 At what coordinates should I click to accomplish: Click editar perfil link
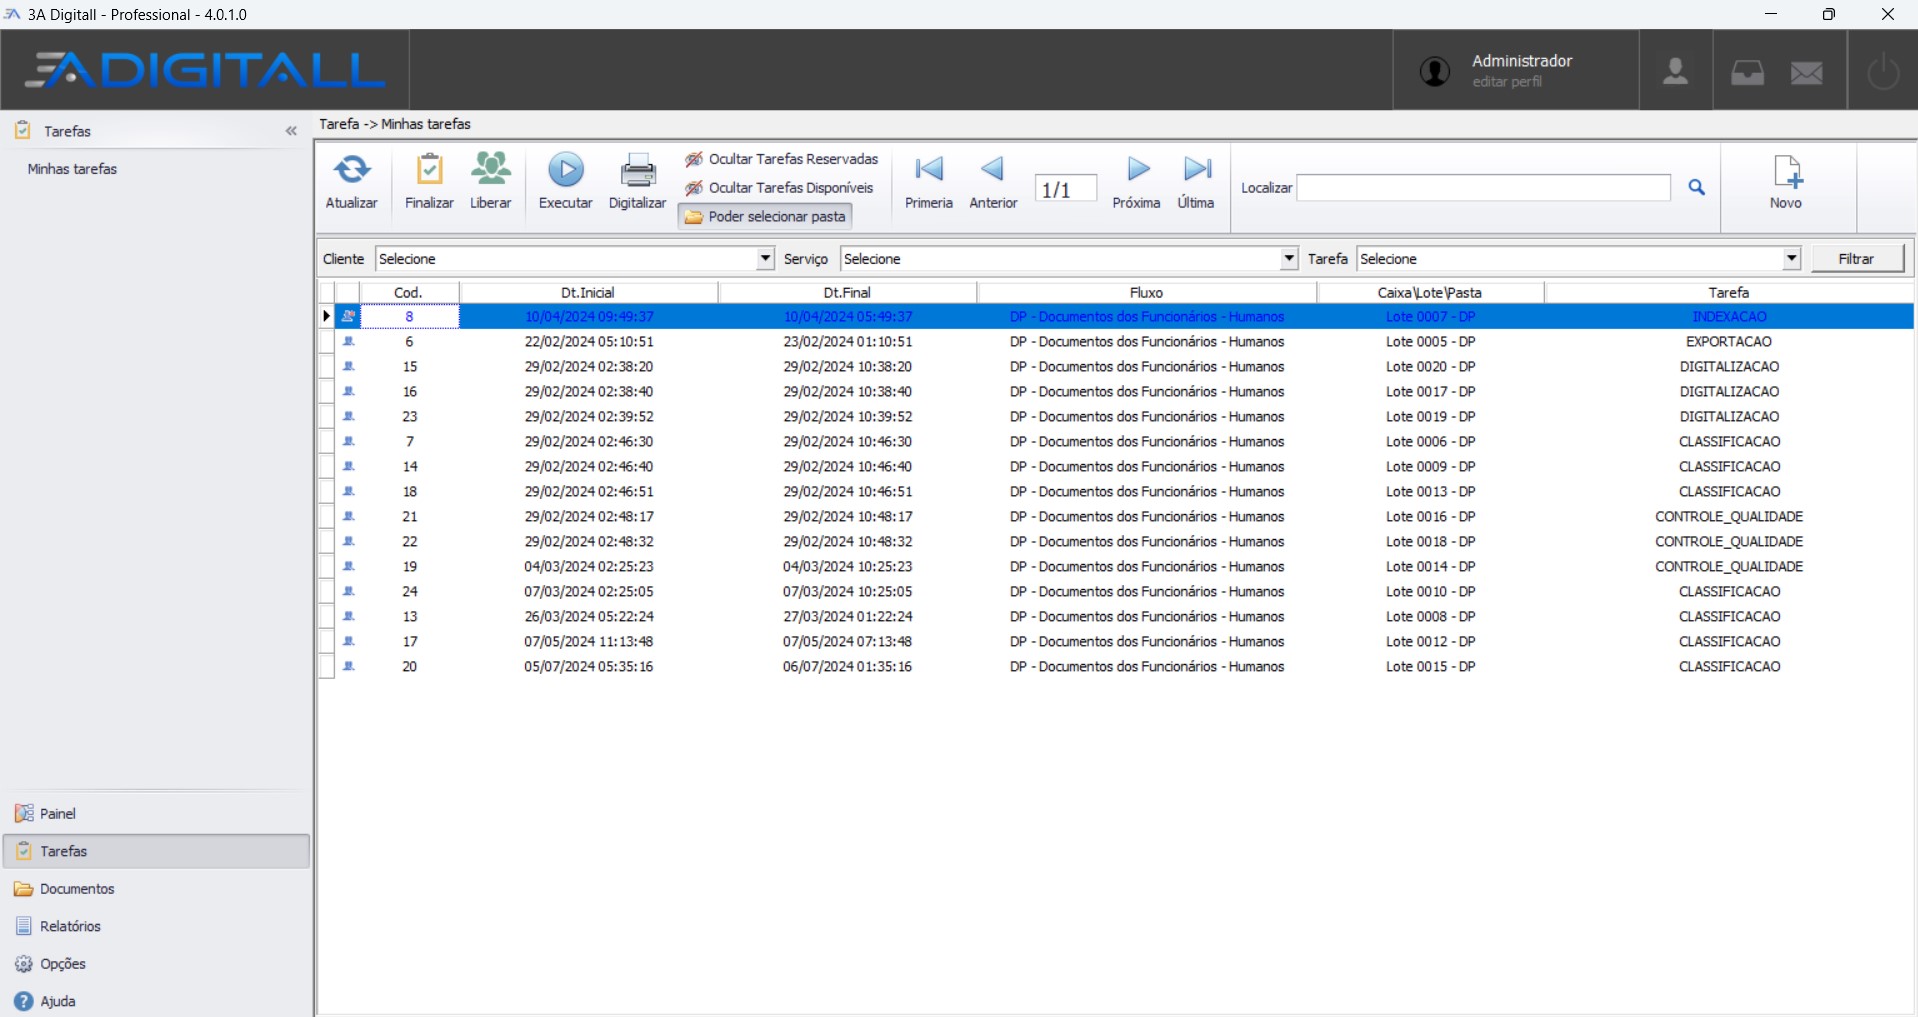click(x=1507, y=82)
